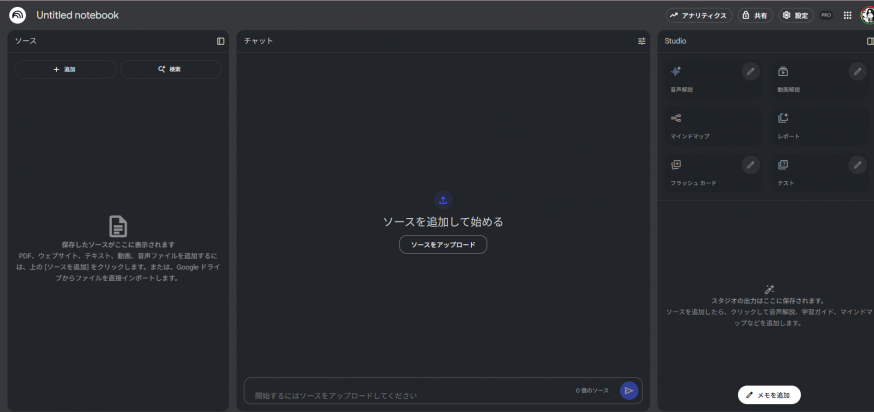Click the pencil icon on フラッシュ カード
Viewport: 874px width, 412px height.
[751, 165]
